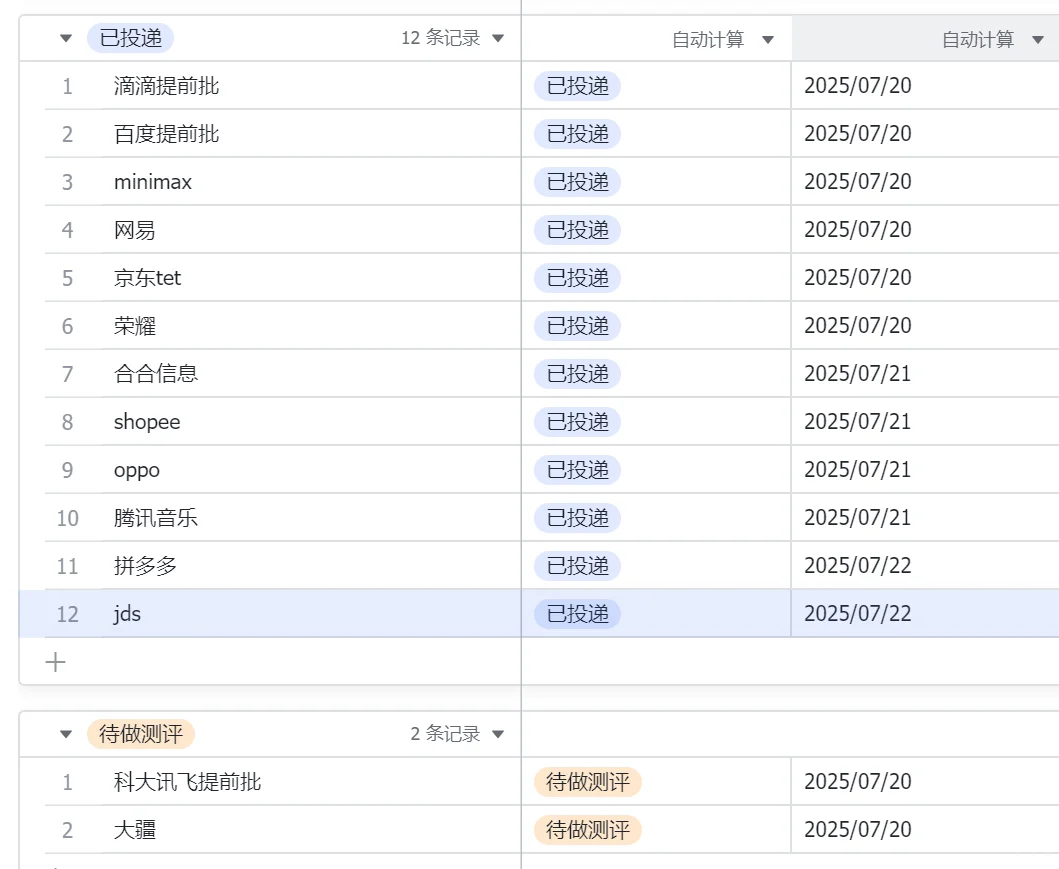
Task: Click the 待做测评 status tag in 科大讯飞提前批 row
Action: point(588,782)
